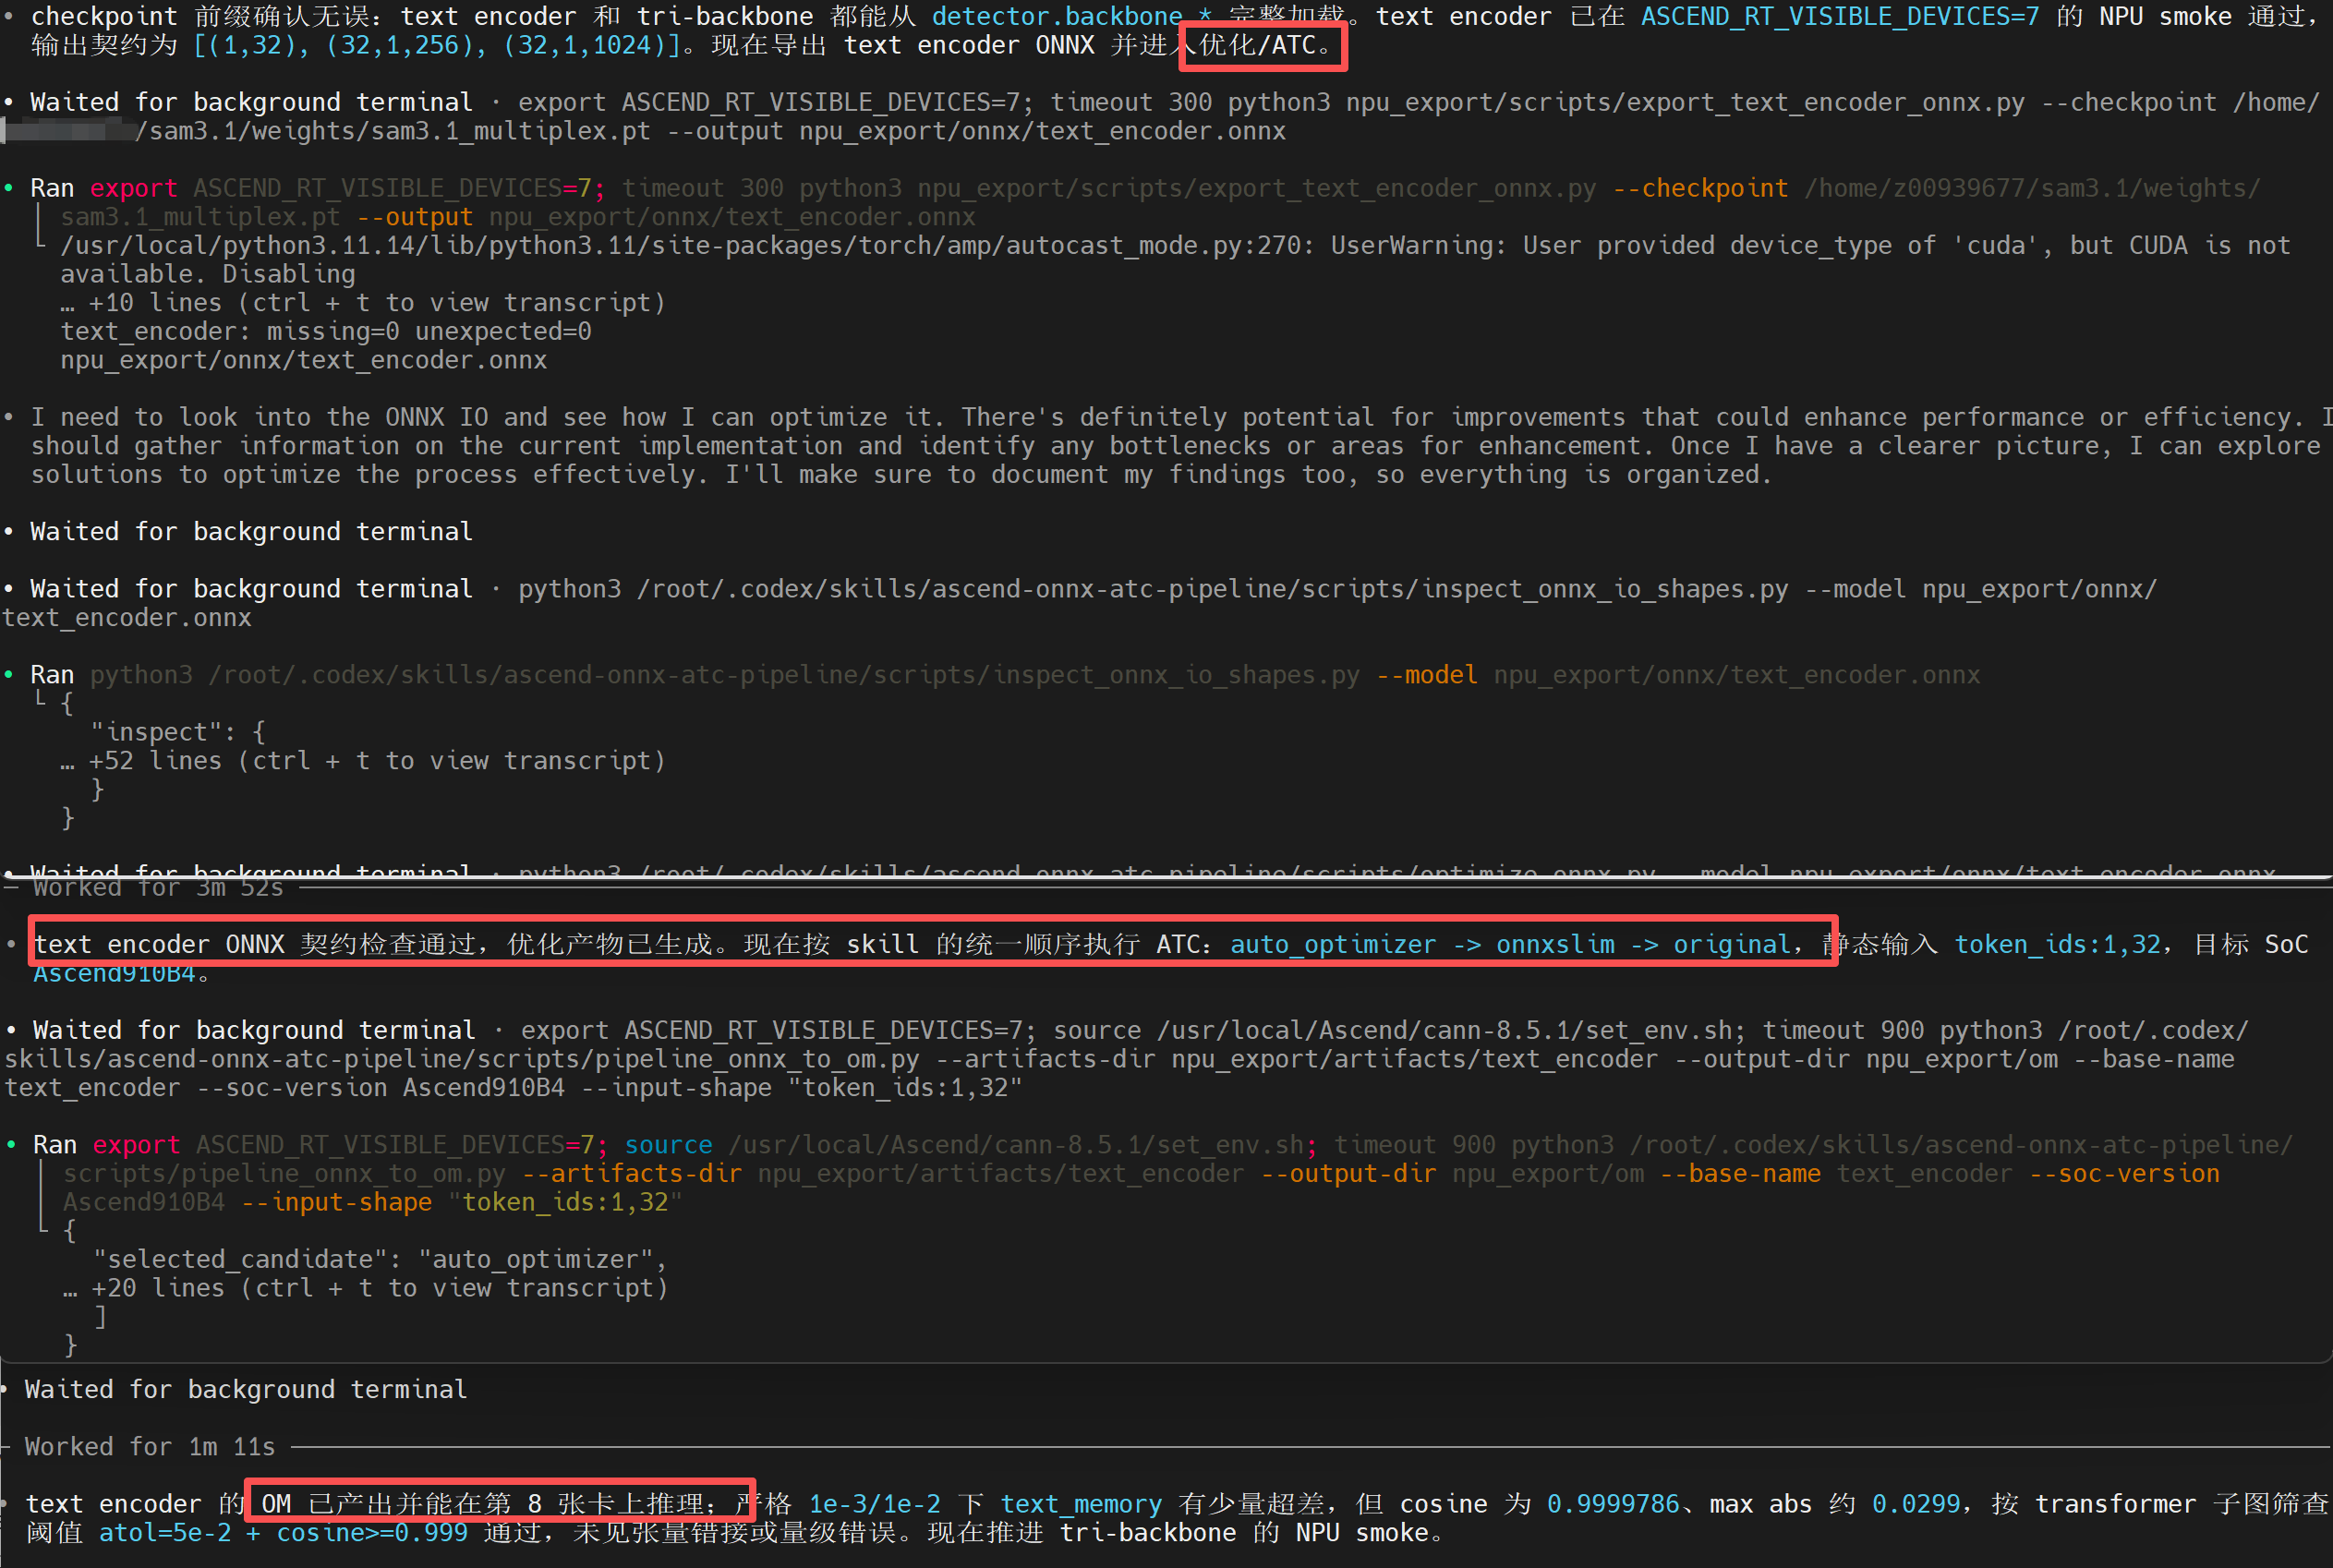The width and height of the screenshot is (2333, 1568).
Task: Click the orange '--base-name' flag
Action: tap(1740, 1173)
